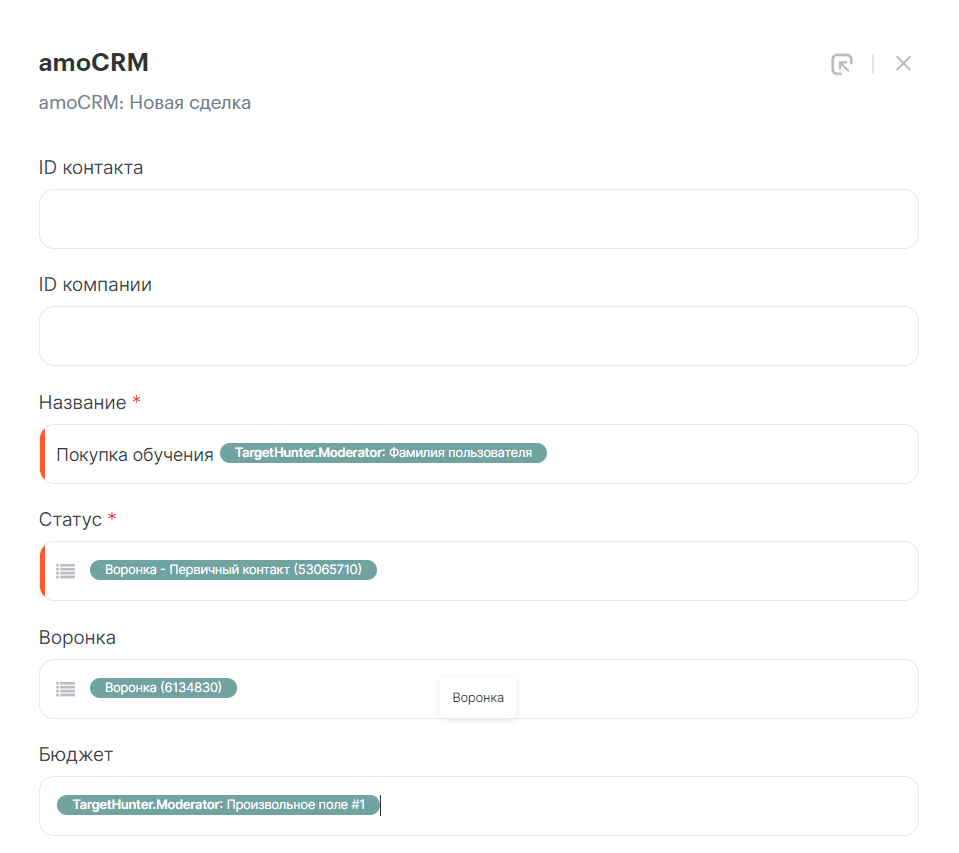Click the pop-out window icon in header
This screenshot has height=853, width=959.
pos(842,64)
